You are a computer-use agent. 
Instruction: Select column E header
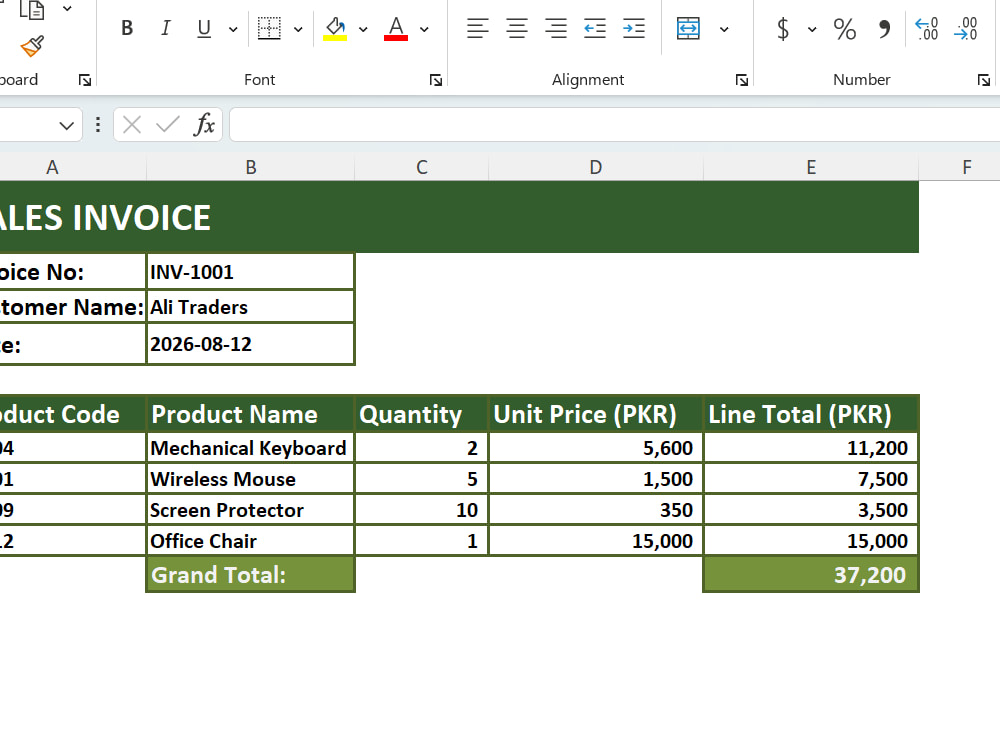[811, 167]
